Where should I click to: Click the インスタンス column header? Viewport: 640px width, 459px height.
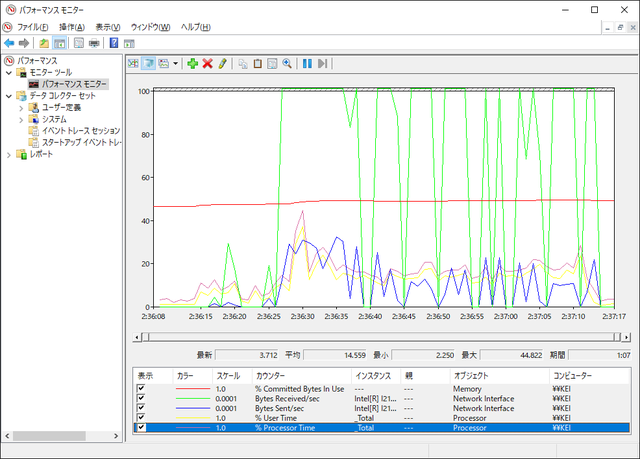[x=376, y=376]
